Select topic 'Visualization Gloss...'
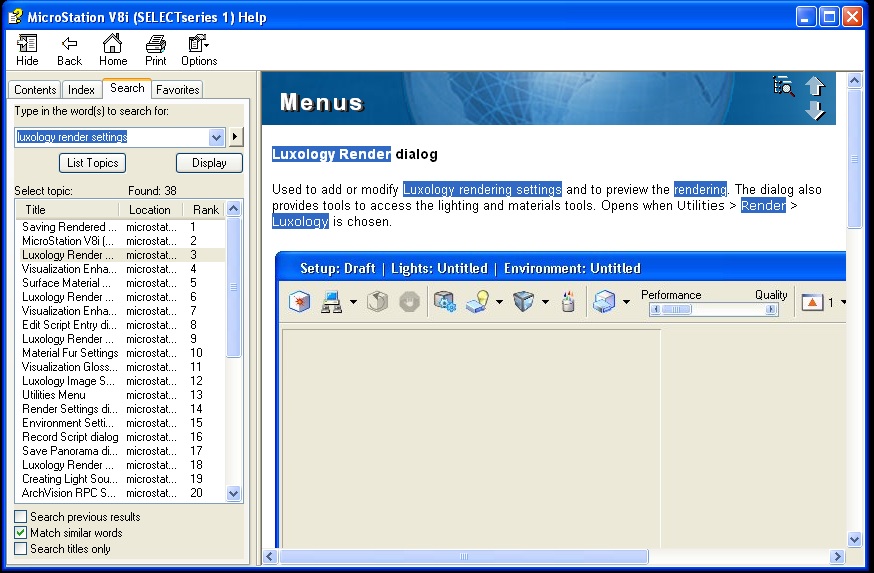 point(121,367)
